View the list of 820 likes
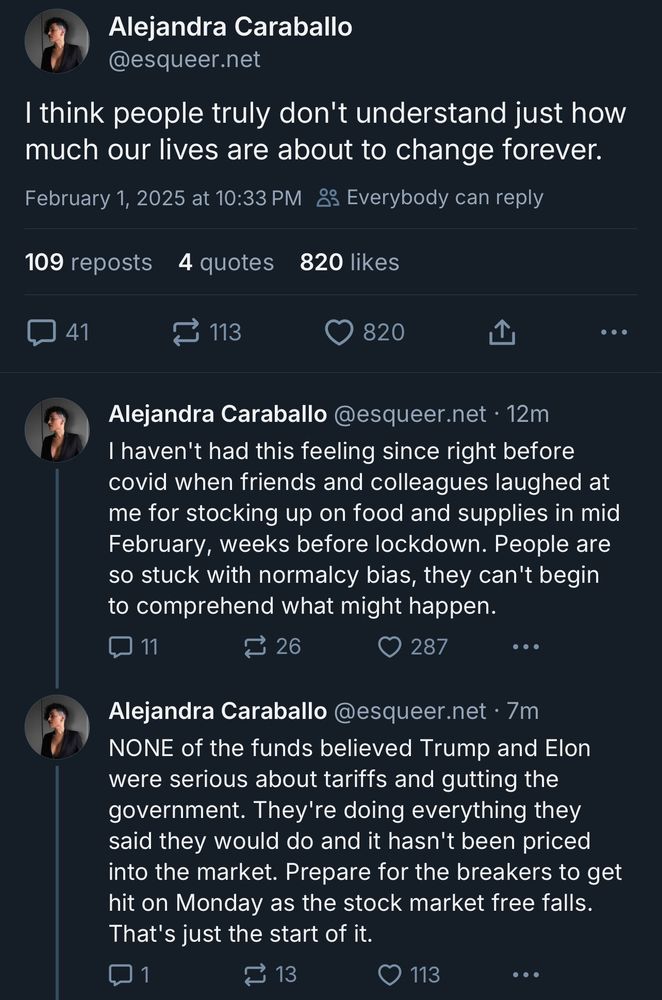Image resolution: width=662 pixels, height=1000 pixels. click(349, 262)
